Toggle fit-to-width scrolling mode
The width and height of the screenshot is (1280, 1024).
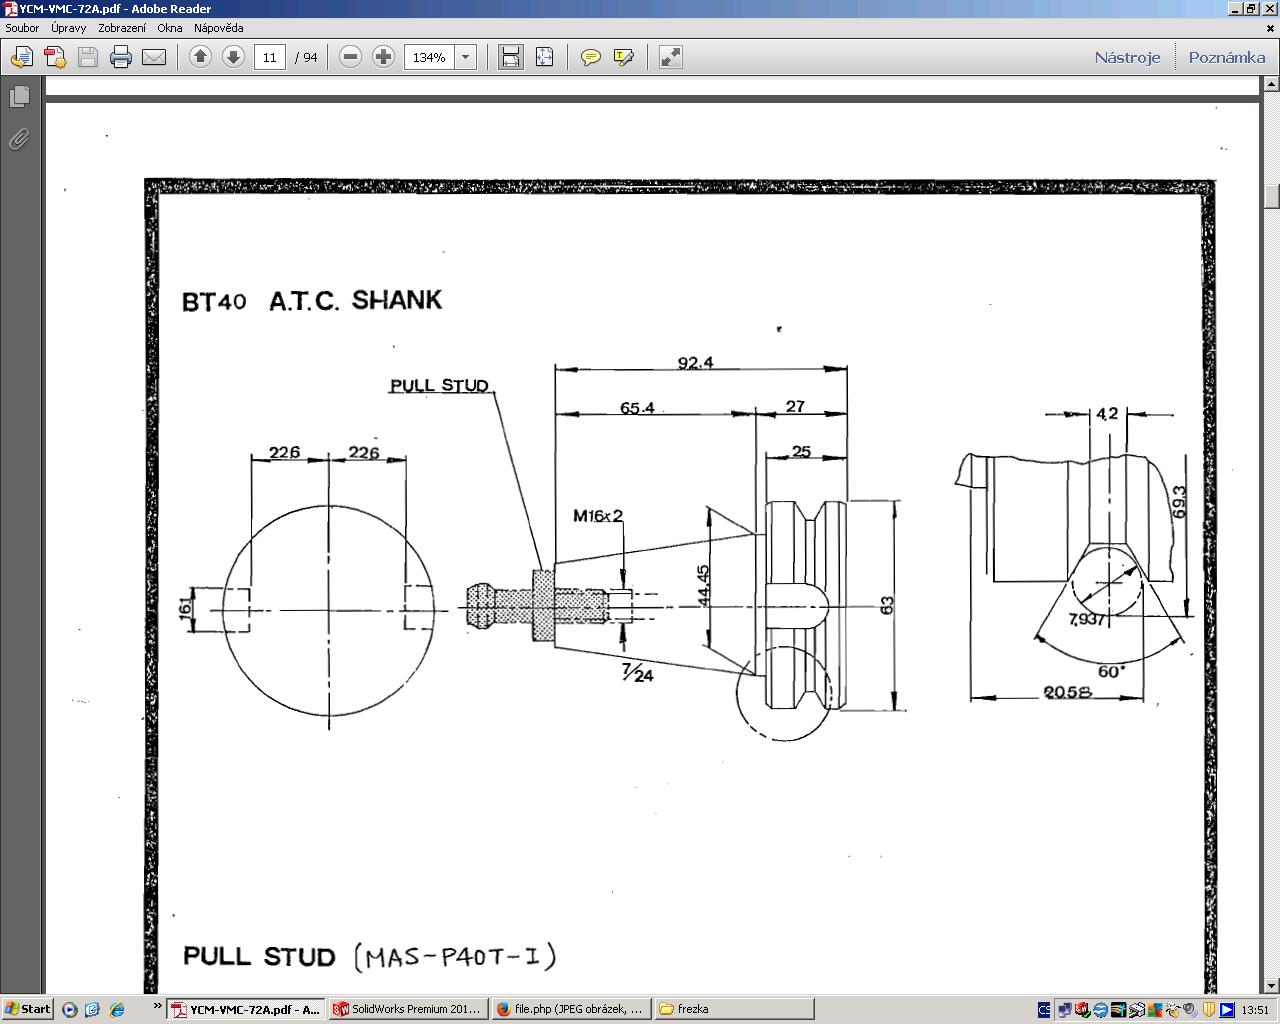click(x=511, y=57)
